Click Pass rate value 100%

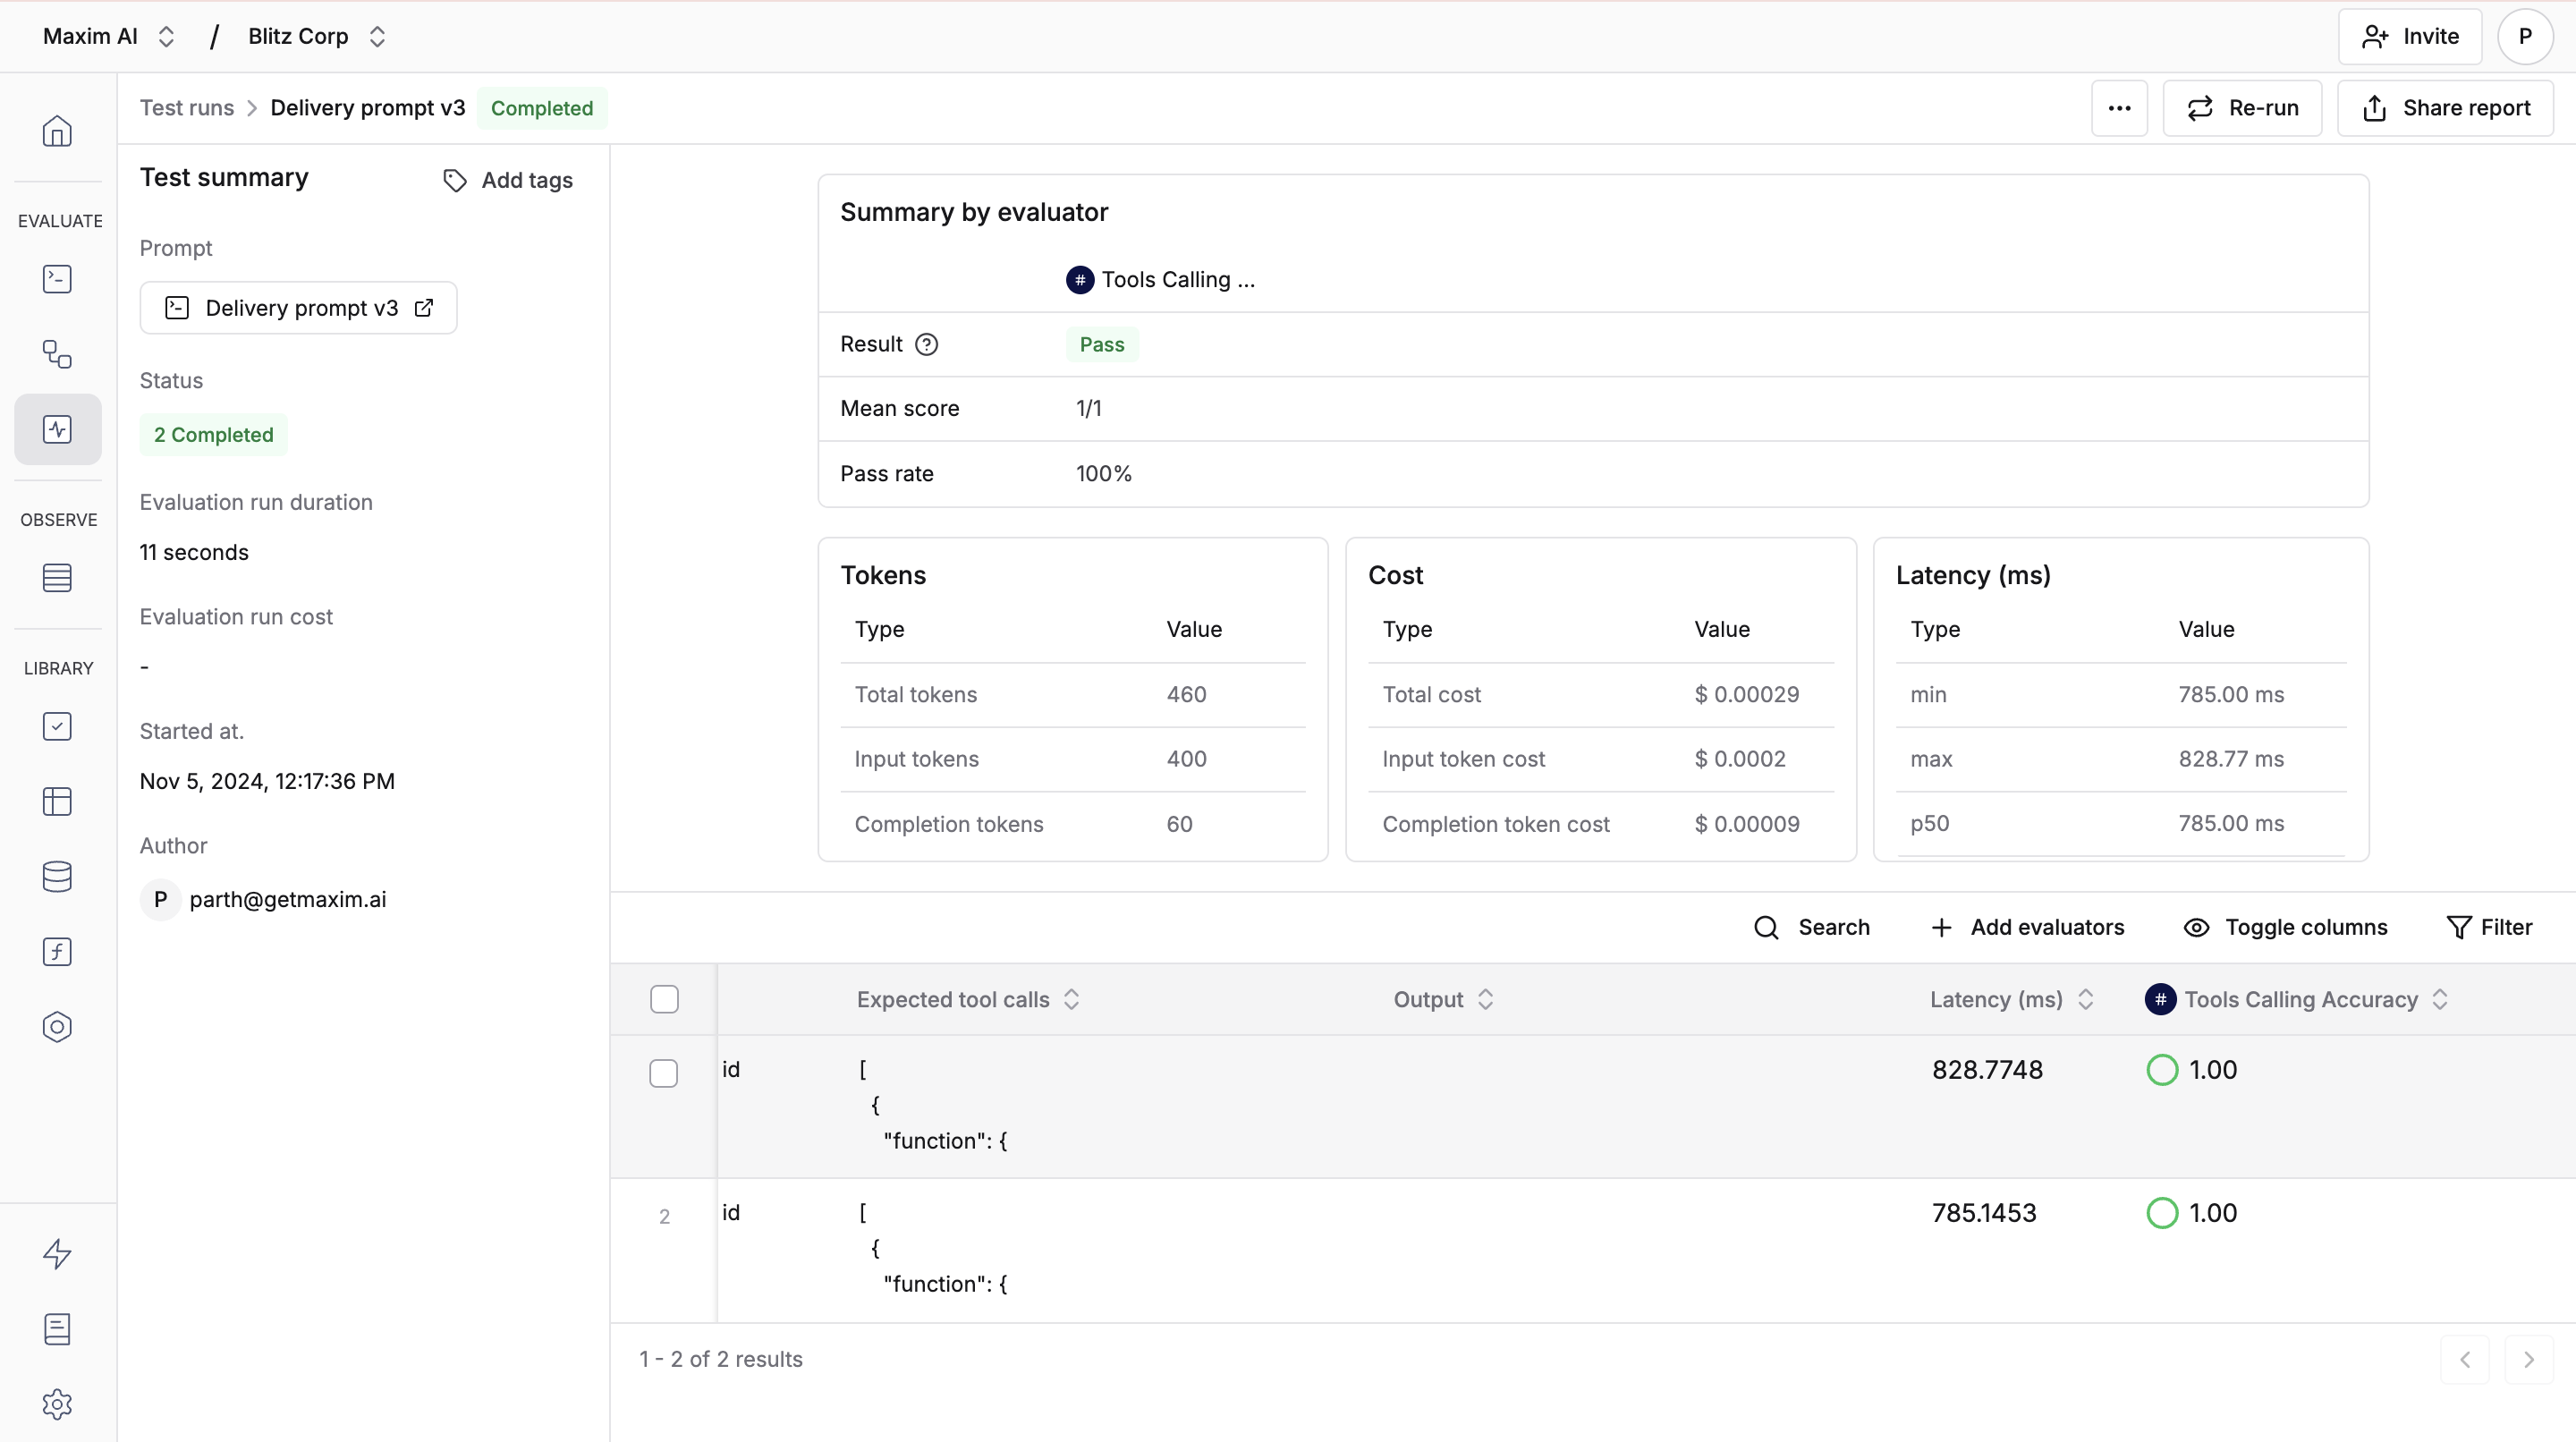click(x=1104, y=474)
